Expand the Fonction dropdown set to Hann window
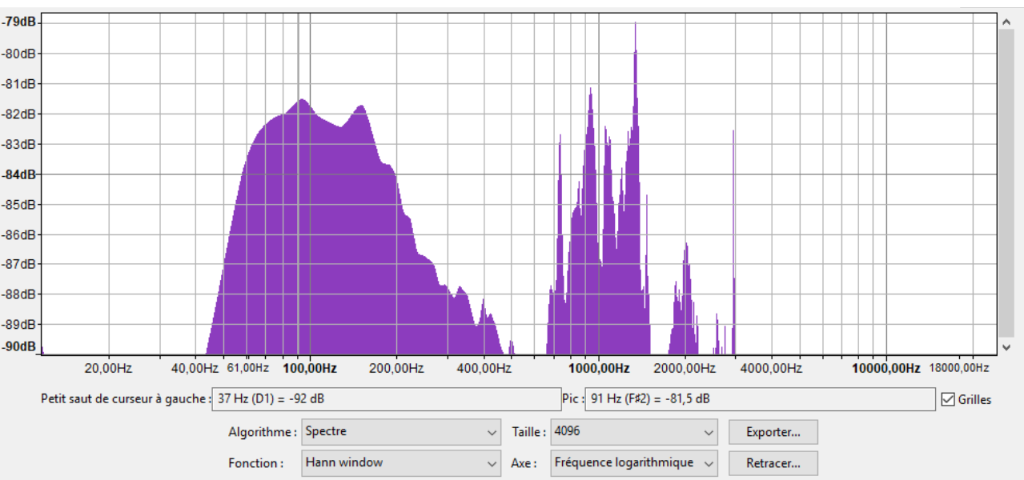This screenshot has width=1024, height=480. (401, 463)
